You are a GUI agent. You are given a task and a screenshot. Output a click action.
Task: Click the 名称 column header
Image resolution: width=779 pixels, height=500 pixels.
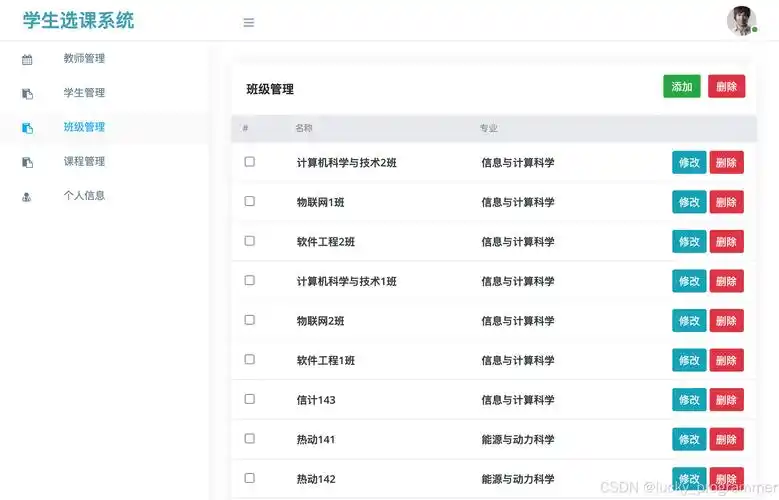(x=304, y=128)
